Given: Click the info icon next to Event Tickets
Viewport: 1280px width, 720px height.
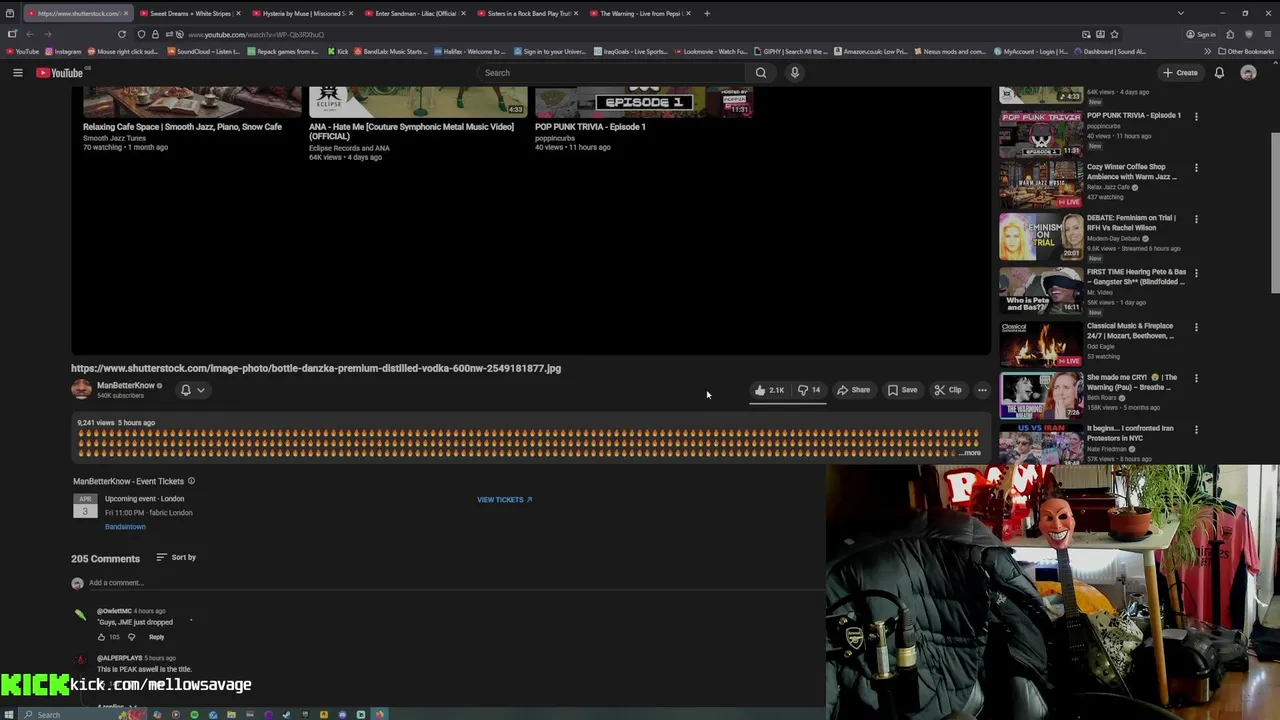Looking at the screenshot, I should pos(191,481).
